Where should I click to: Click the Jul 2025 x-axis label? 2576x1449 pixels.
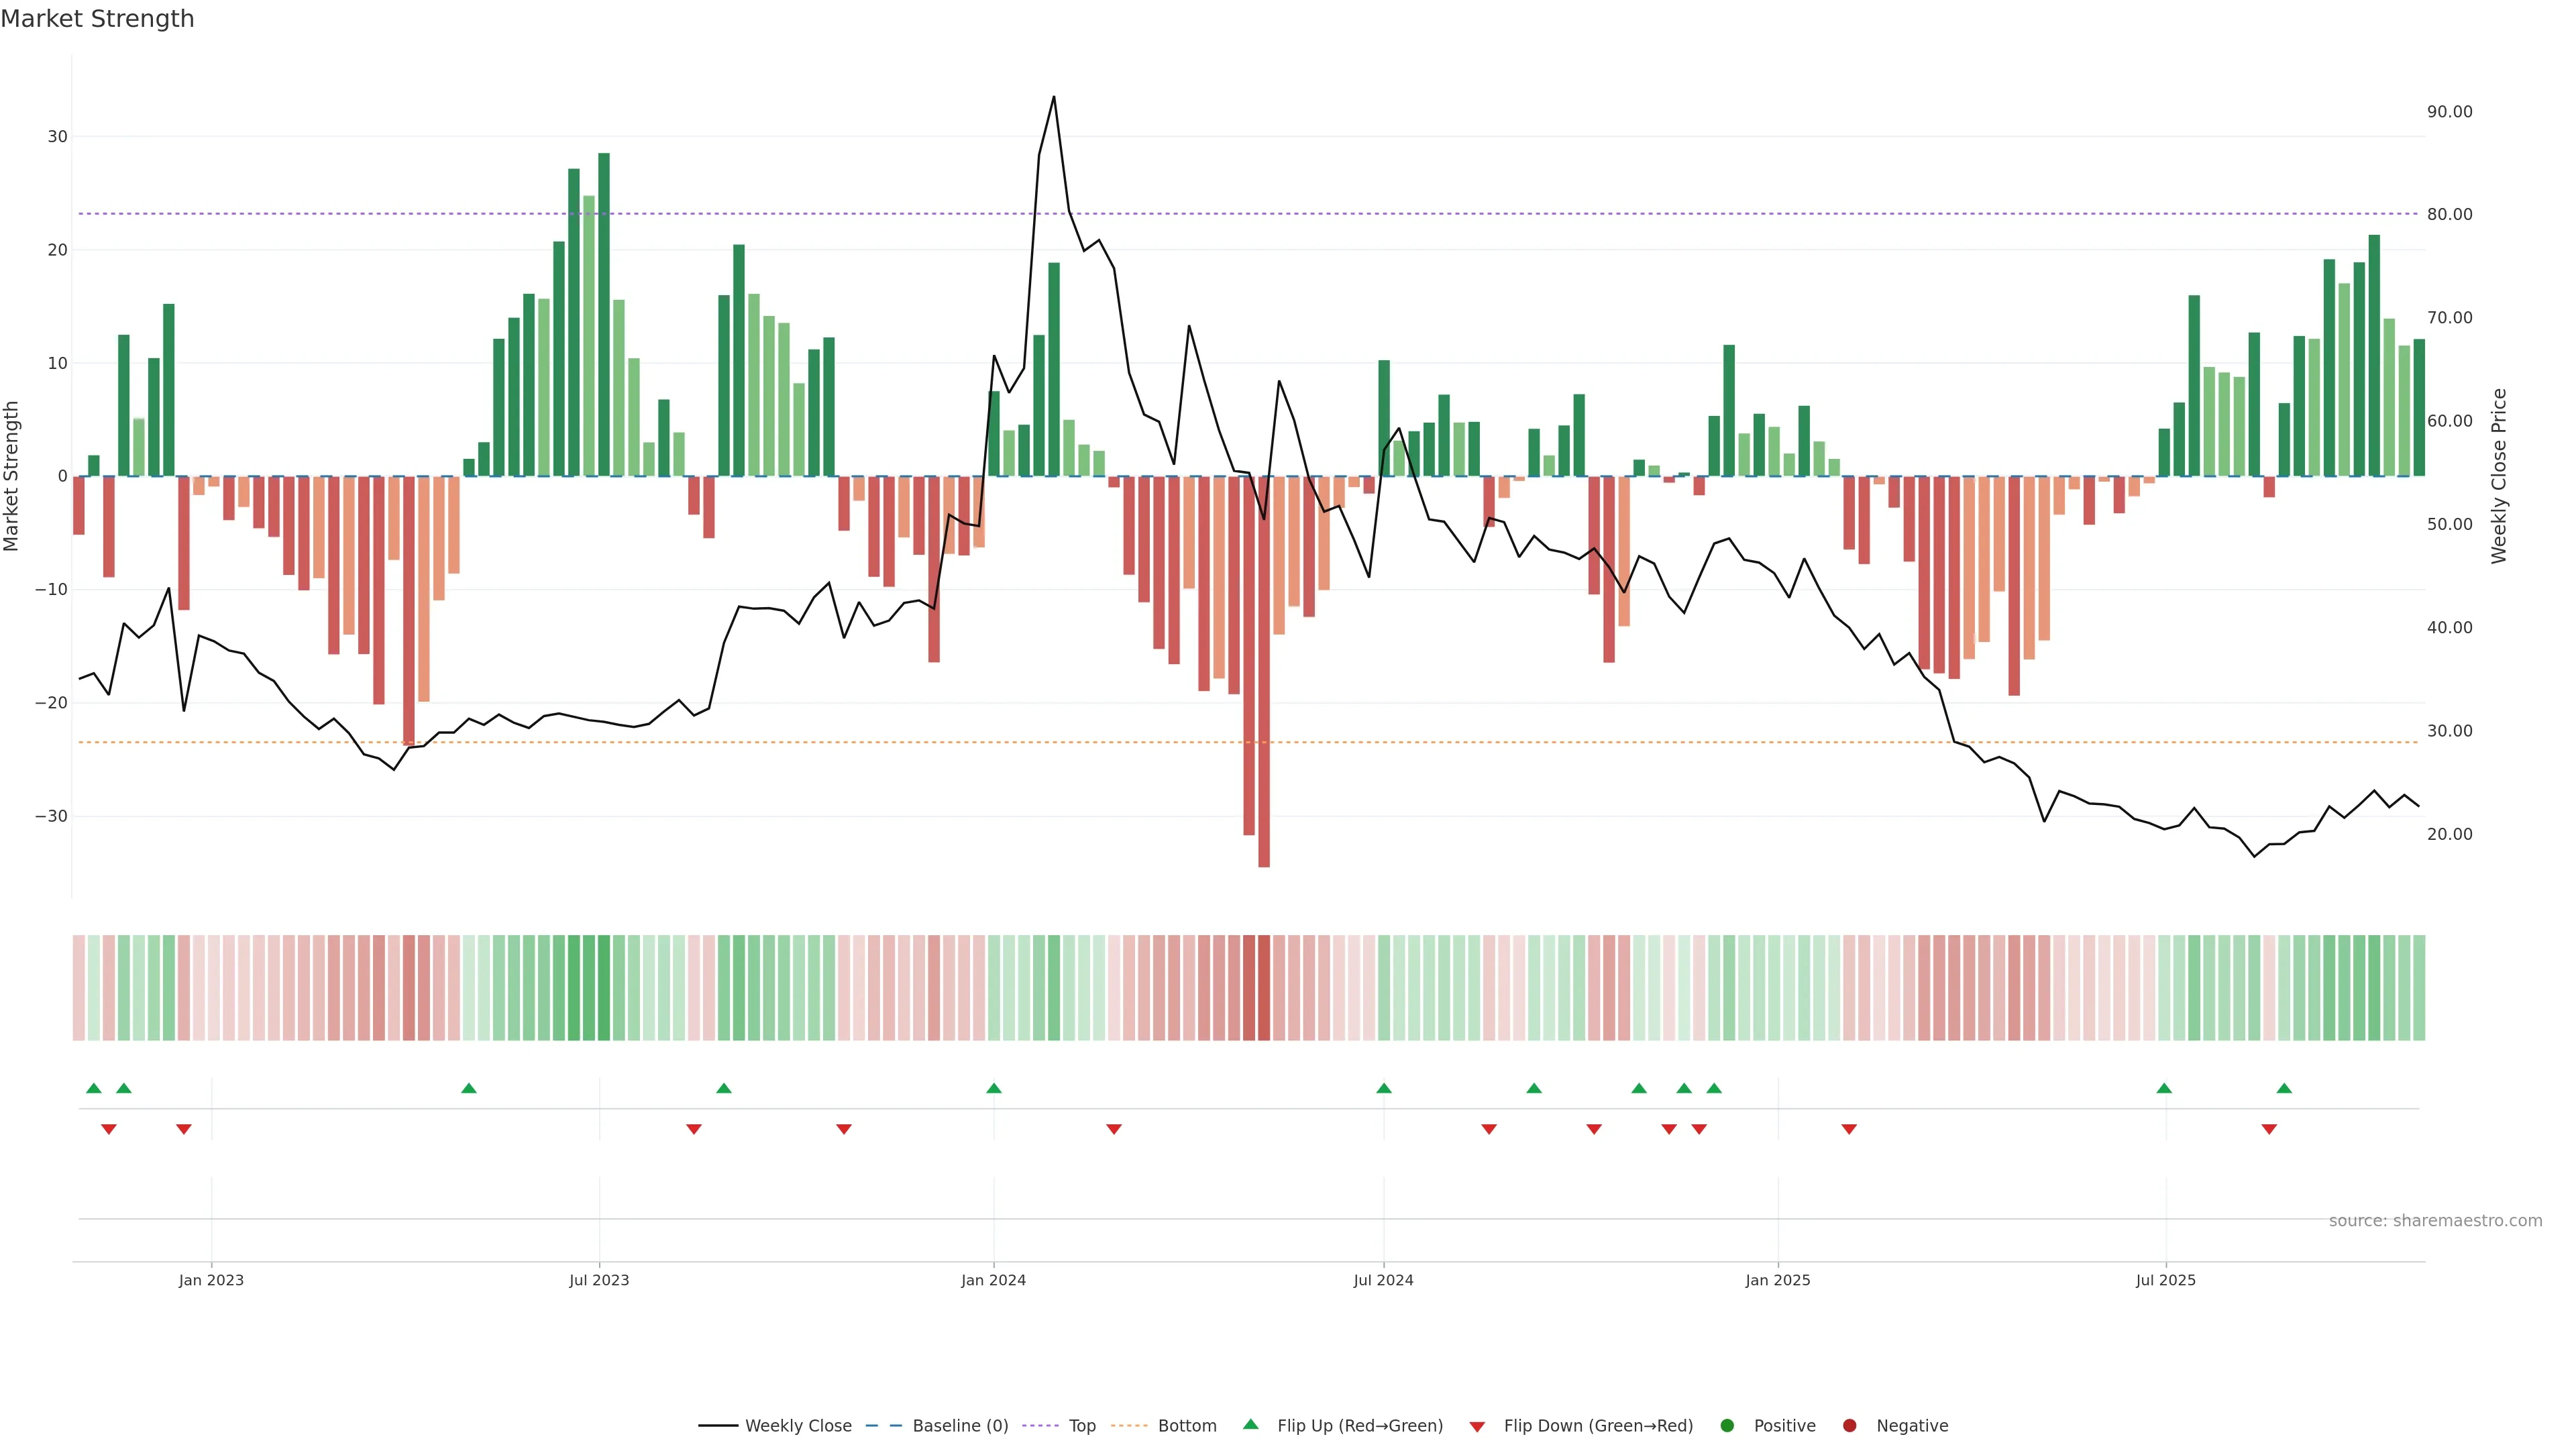click(2165, 1280)
